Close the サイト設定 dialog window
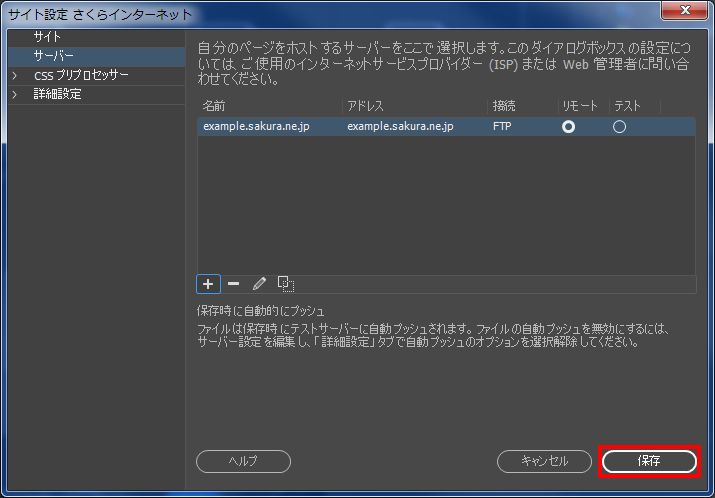Screen dimensions: 715x498 coord(687,11)
